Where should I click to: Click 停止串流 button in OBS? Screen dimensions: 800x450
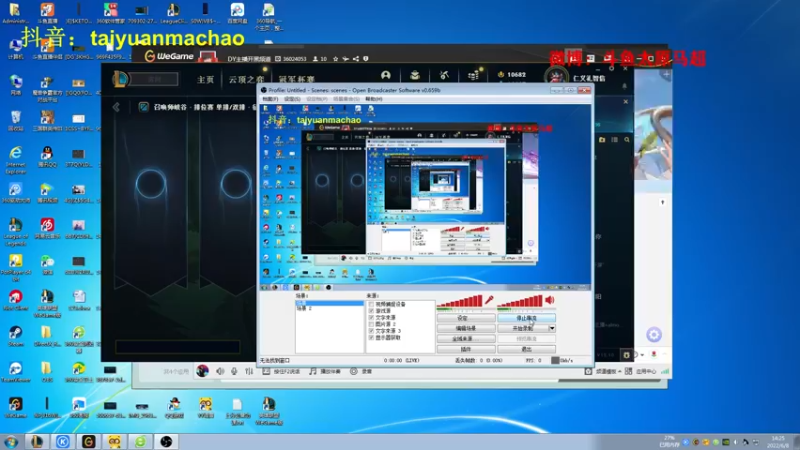tap(527, 318)
